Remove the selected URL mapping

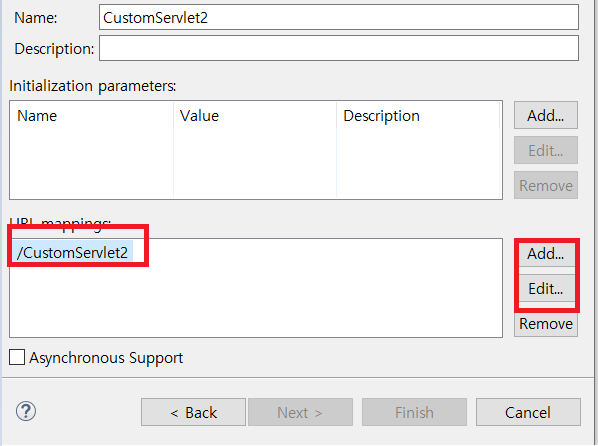[x=545, y=324]
